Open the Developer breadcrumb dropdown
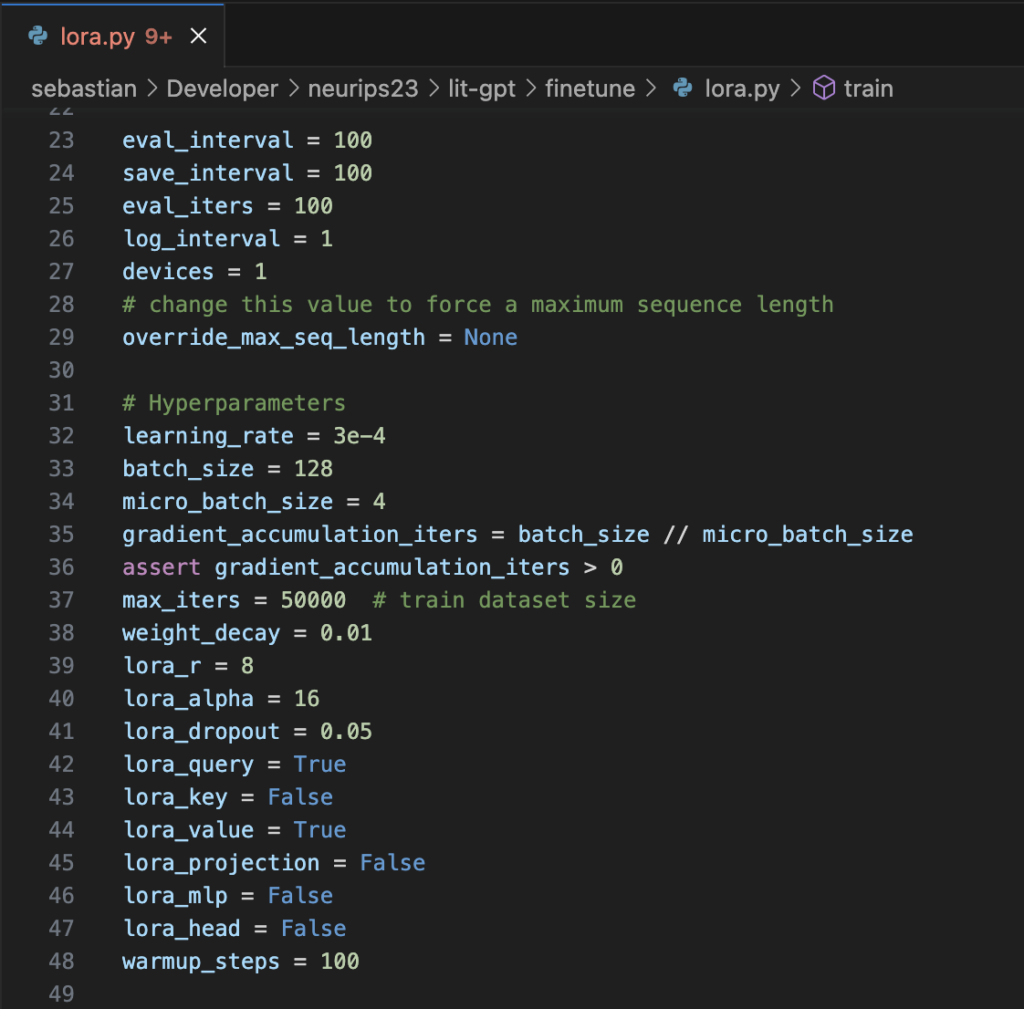This screenshot has height=1009, width=1024. (222, 88)
